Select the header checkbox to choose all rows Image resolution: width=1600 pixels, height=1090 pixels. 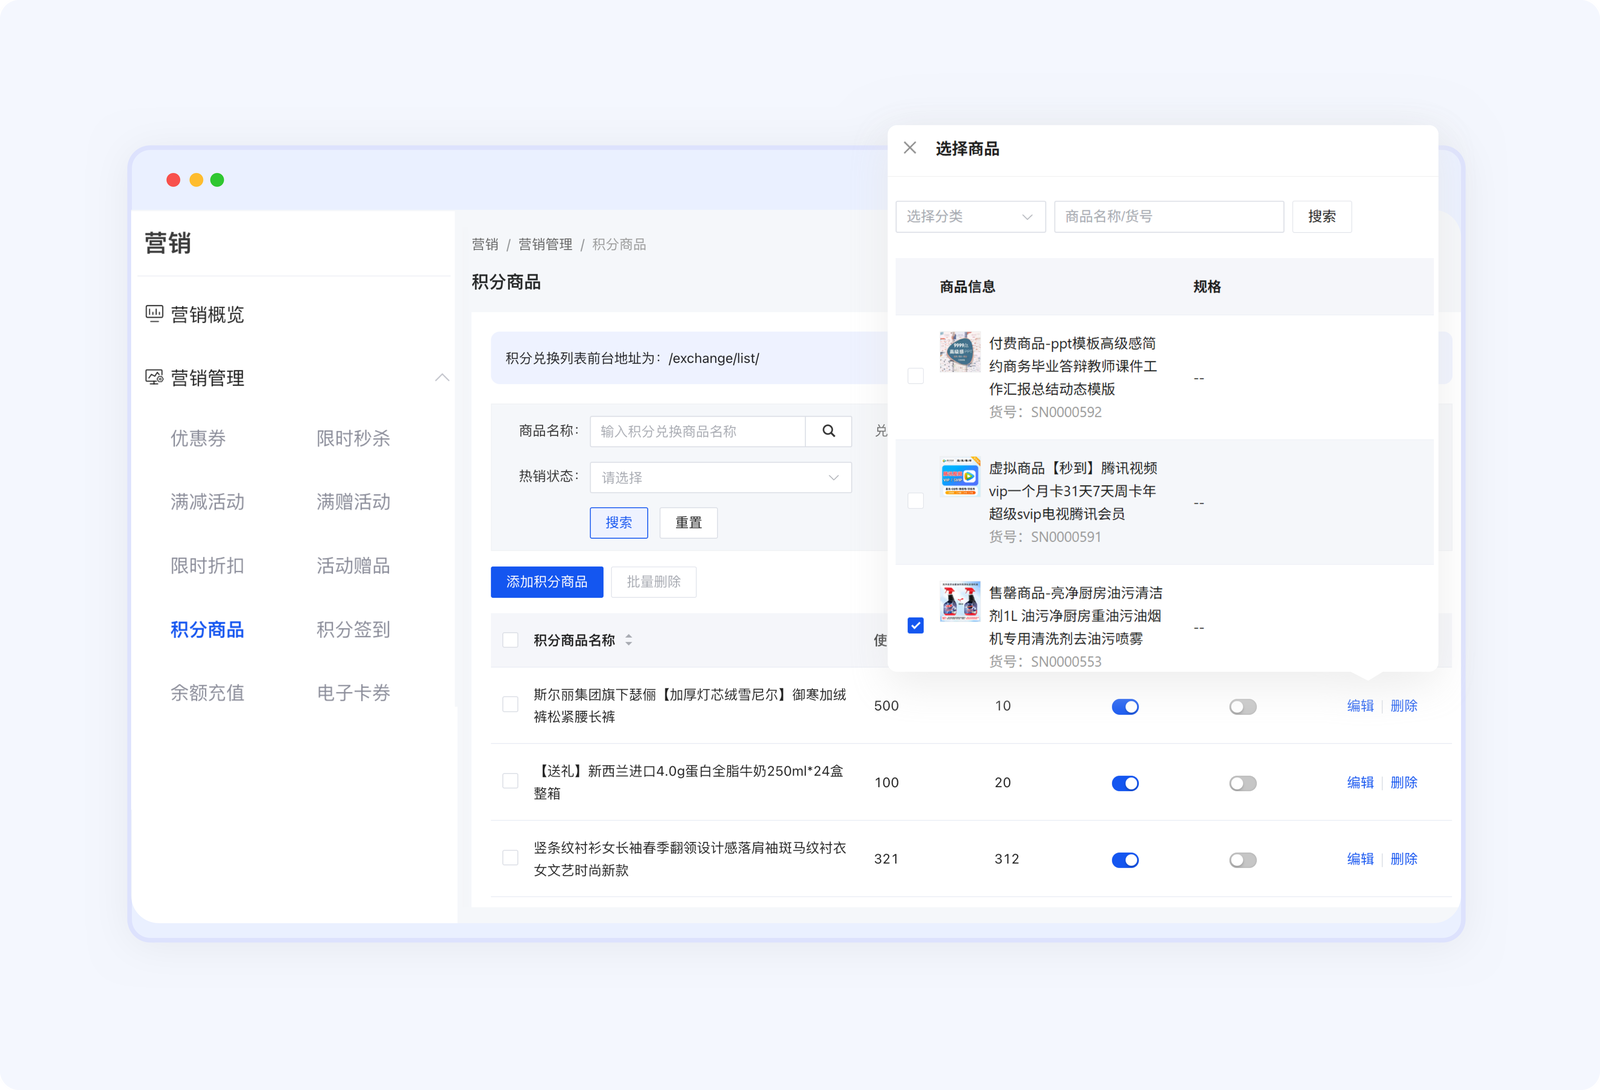click(508, 641)
